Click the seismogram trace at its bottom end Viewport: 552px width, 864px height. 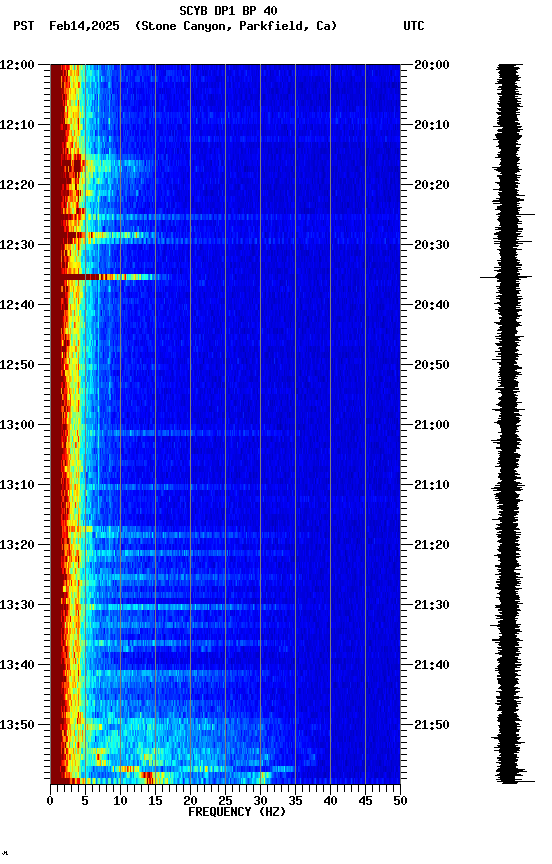tap(515, 781)
